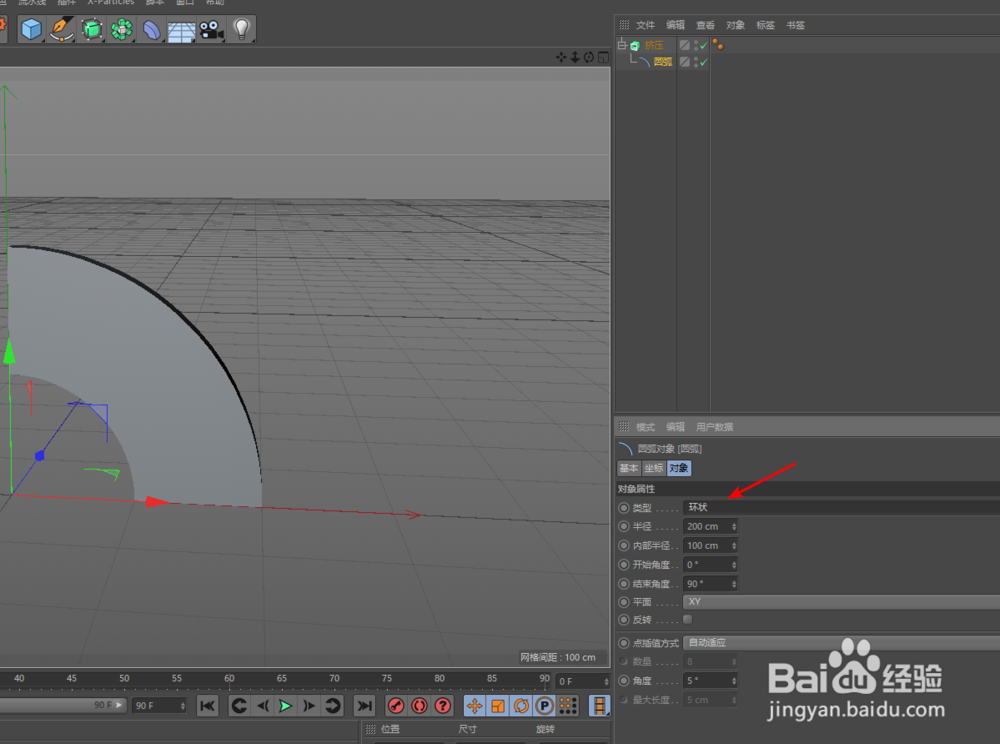Click the Phong tag on 挤压
This screenshot has height=744, width=1000.
pos(718,45)
